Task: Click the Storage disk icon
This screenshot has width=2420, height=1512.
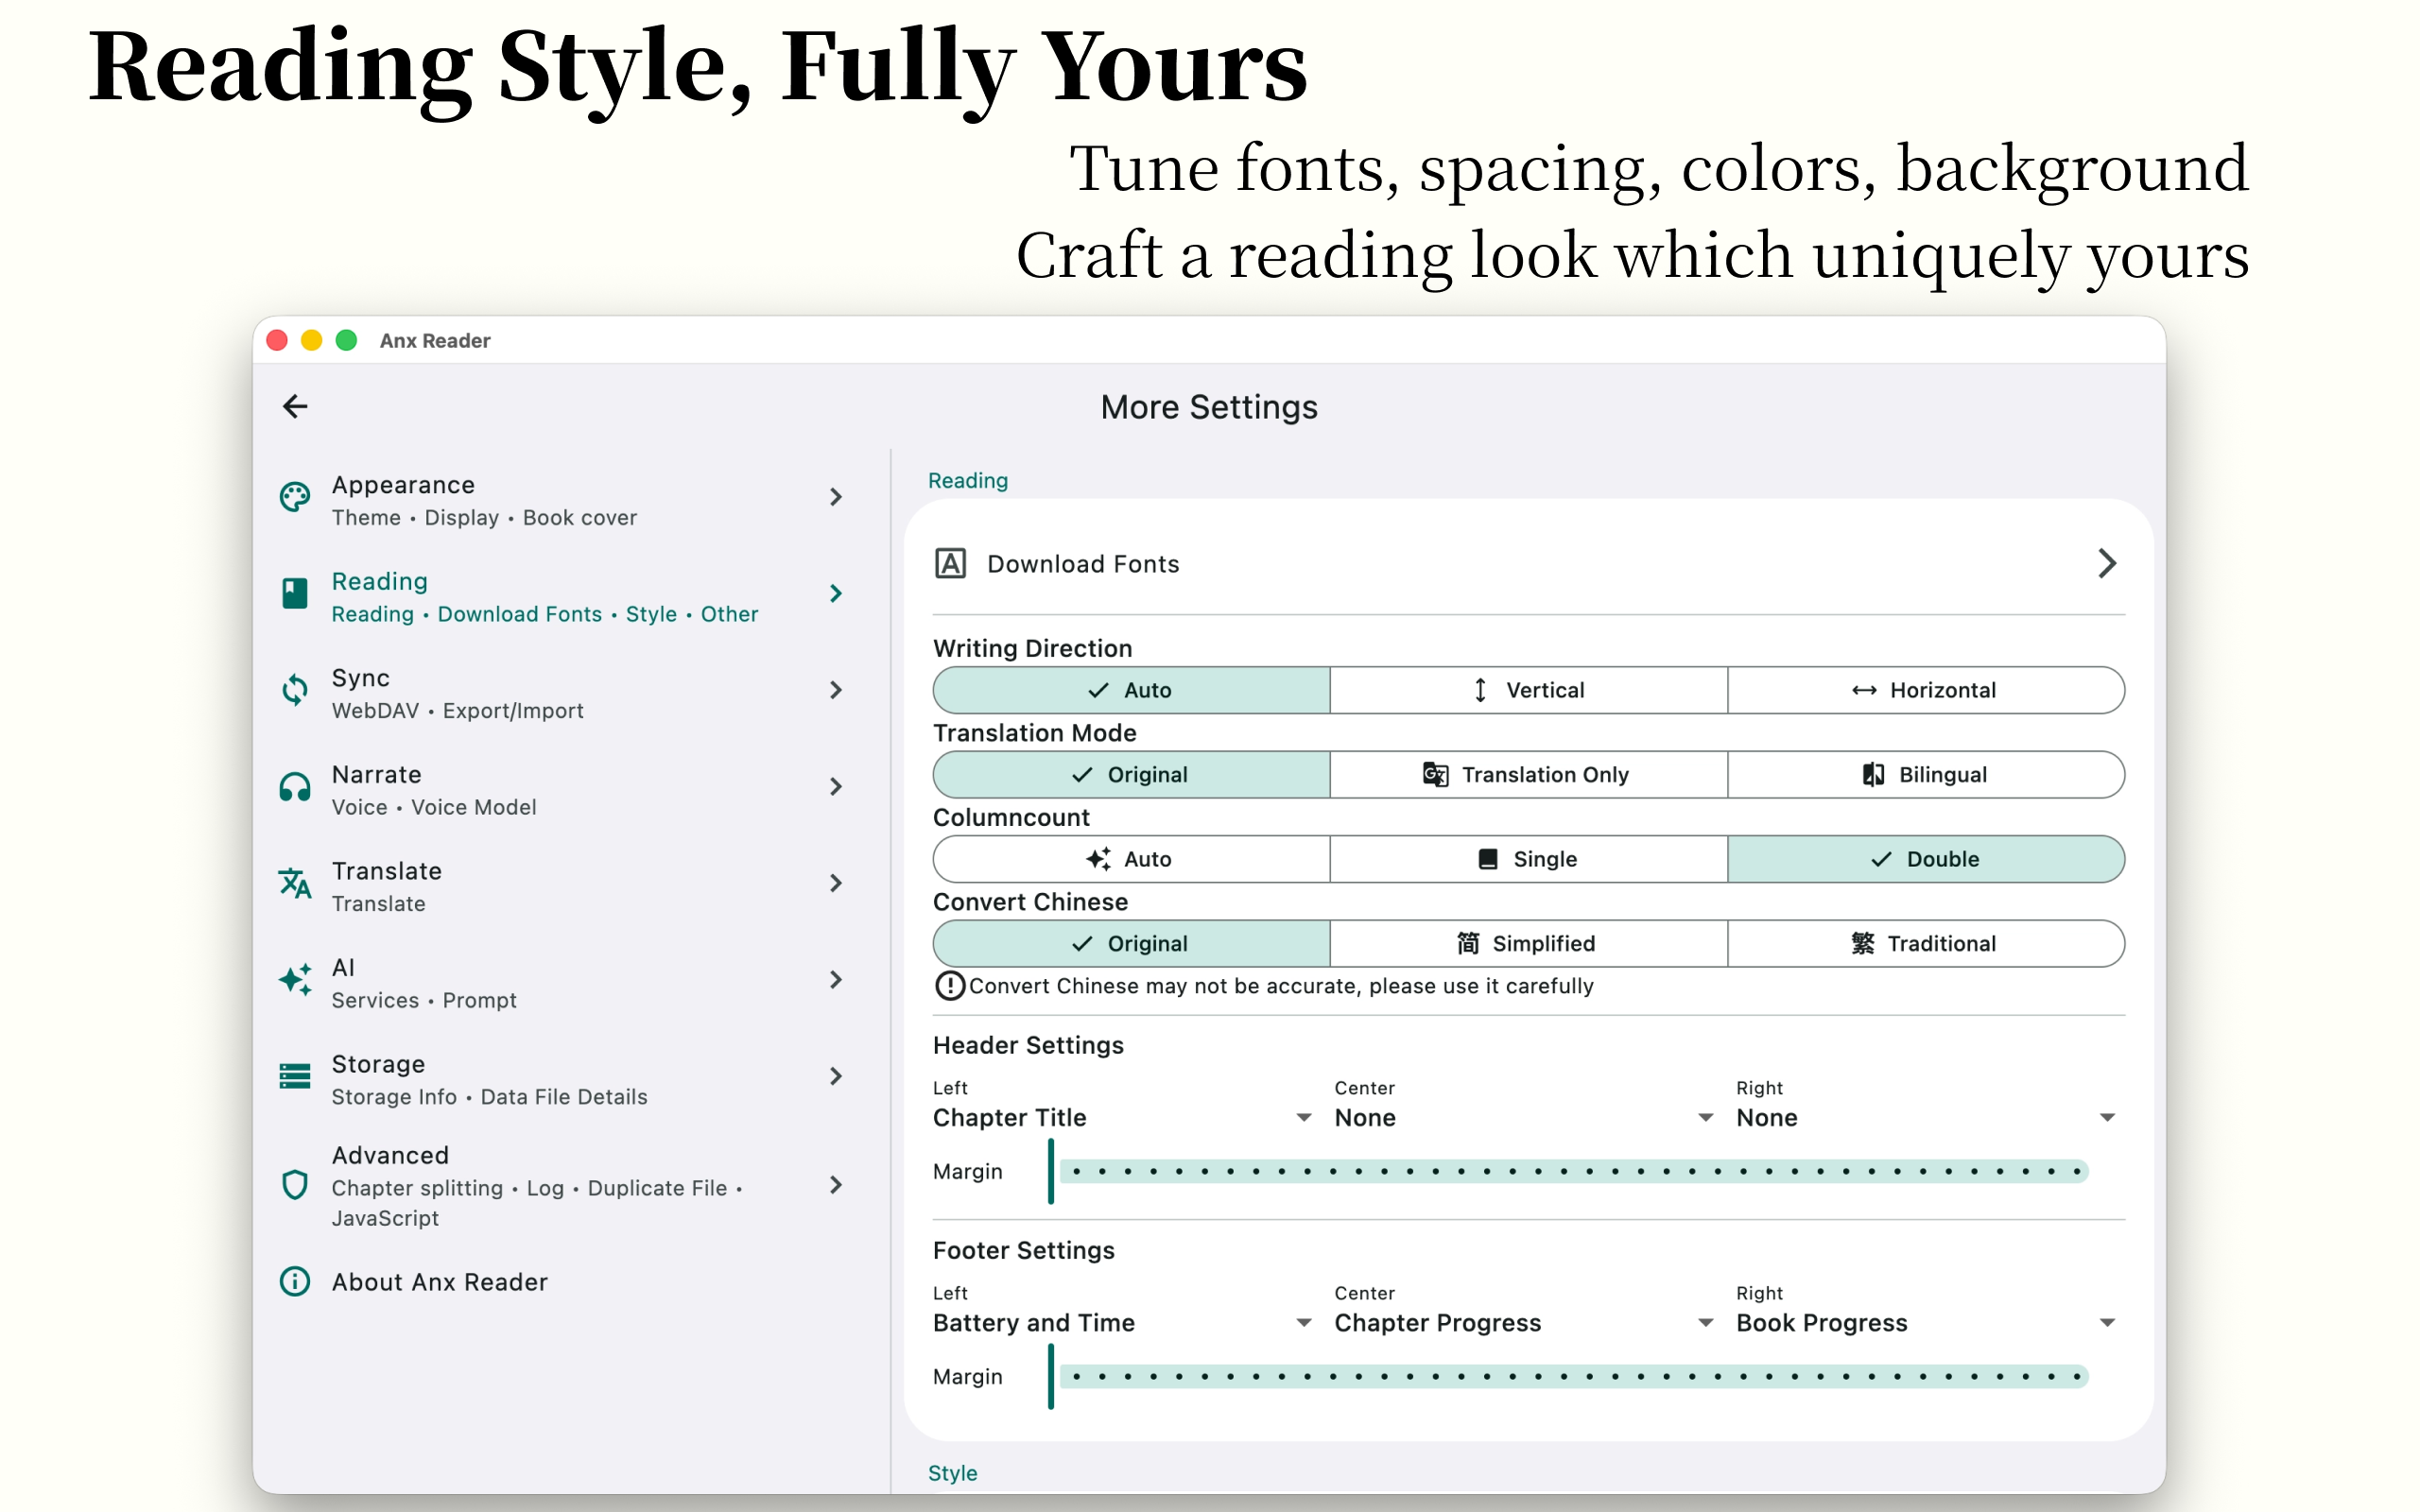Action: click(x=295, y=1076)
